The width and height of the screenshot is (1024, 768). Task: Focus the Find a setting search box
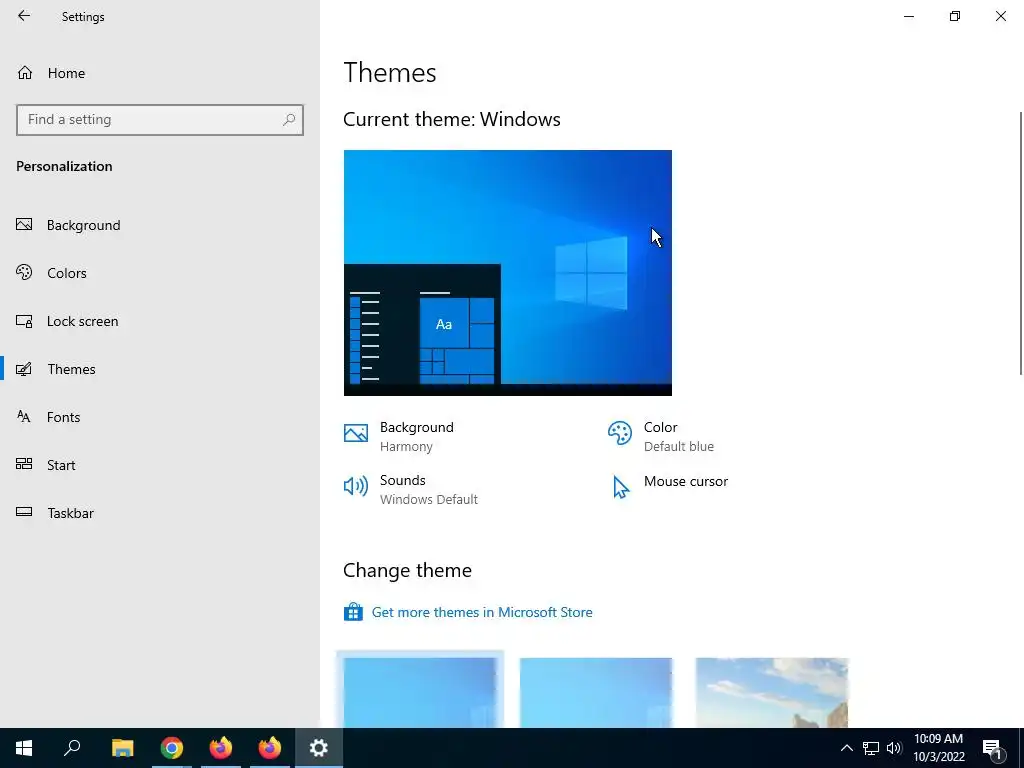coord(160,120)
